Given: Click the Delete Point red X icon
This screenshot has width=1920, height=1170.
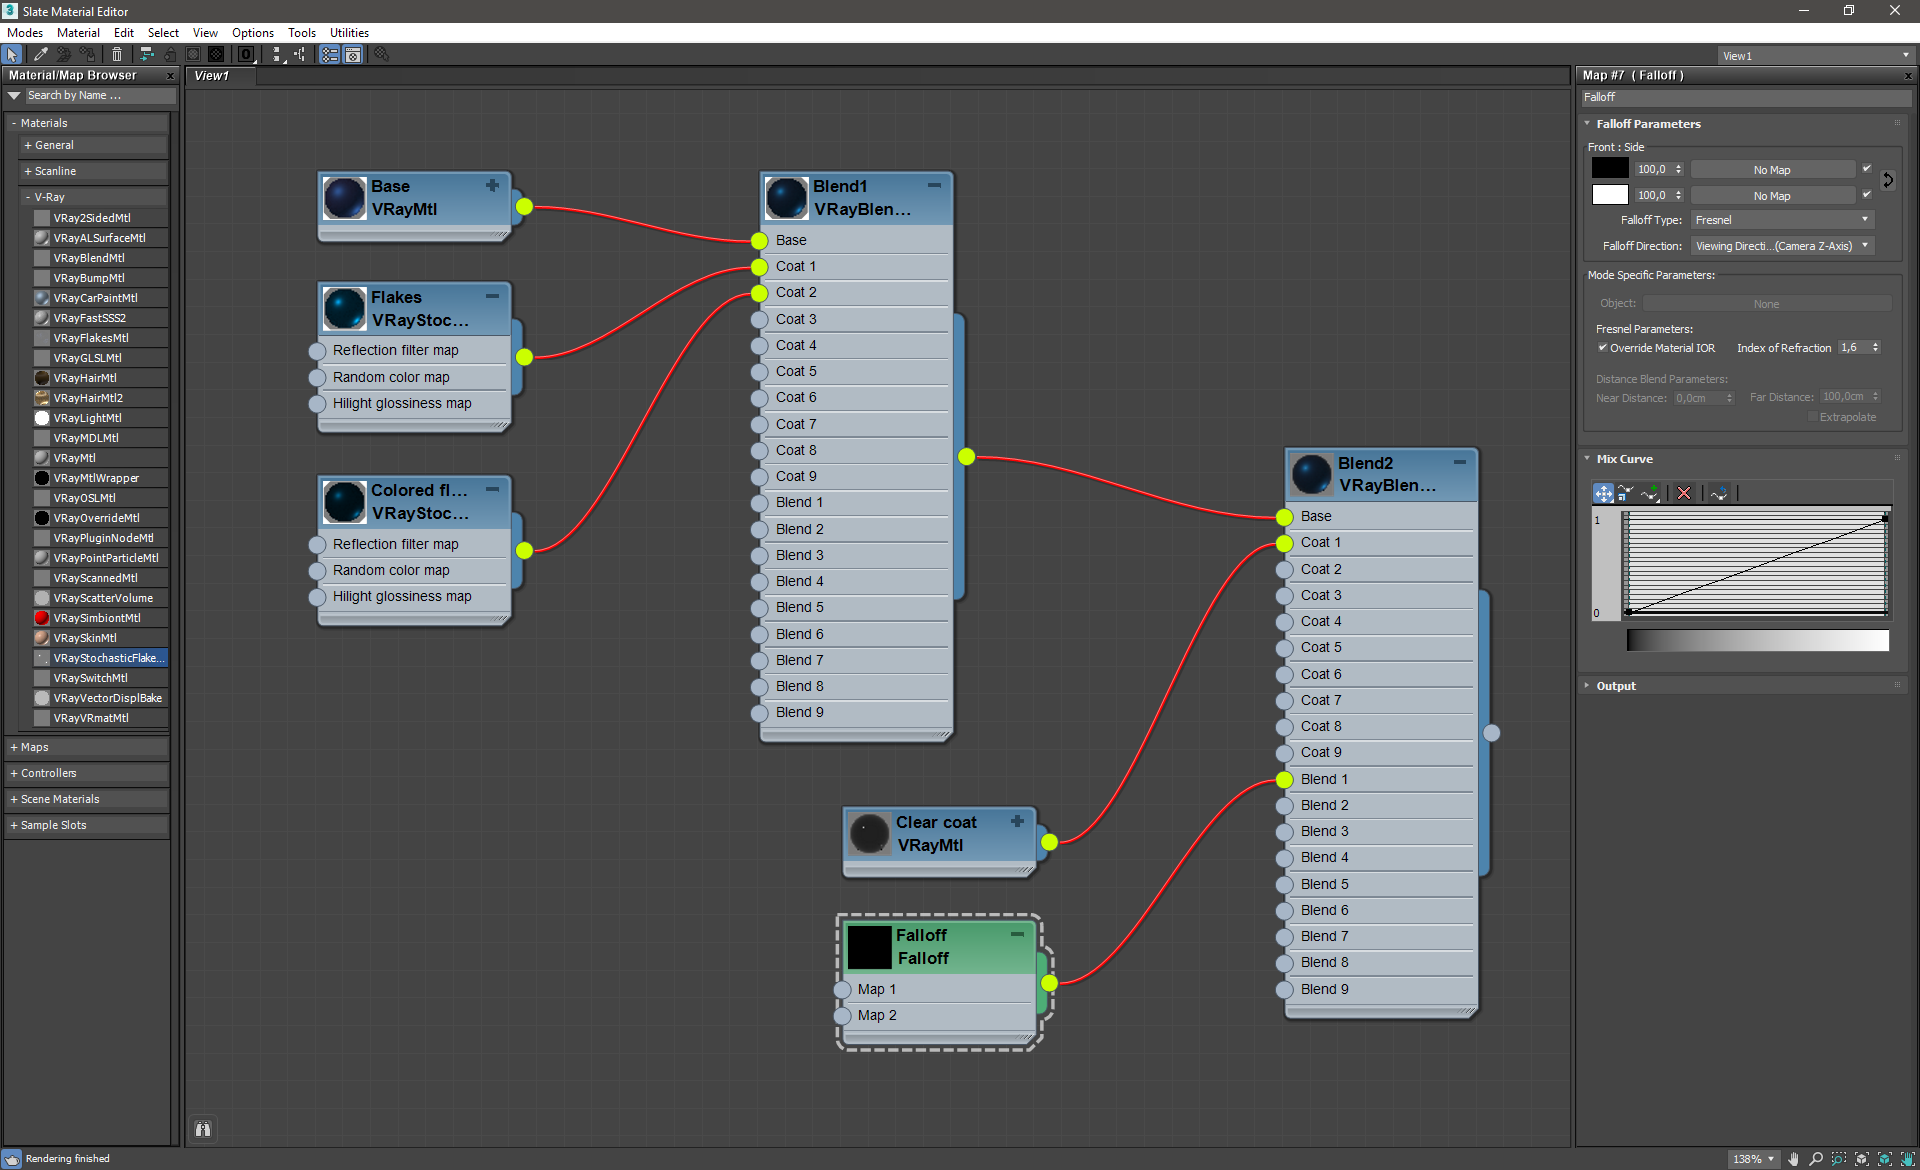Looking at the screenshot, I should point(1684,493).
